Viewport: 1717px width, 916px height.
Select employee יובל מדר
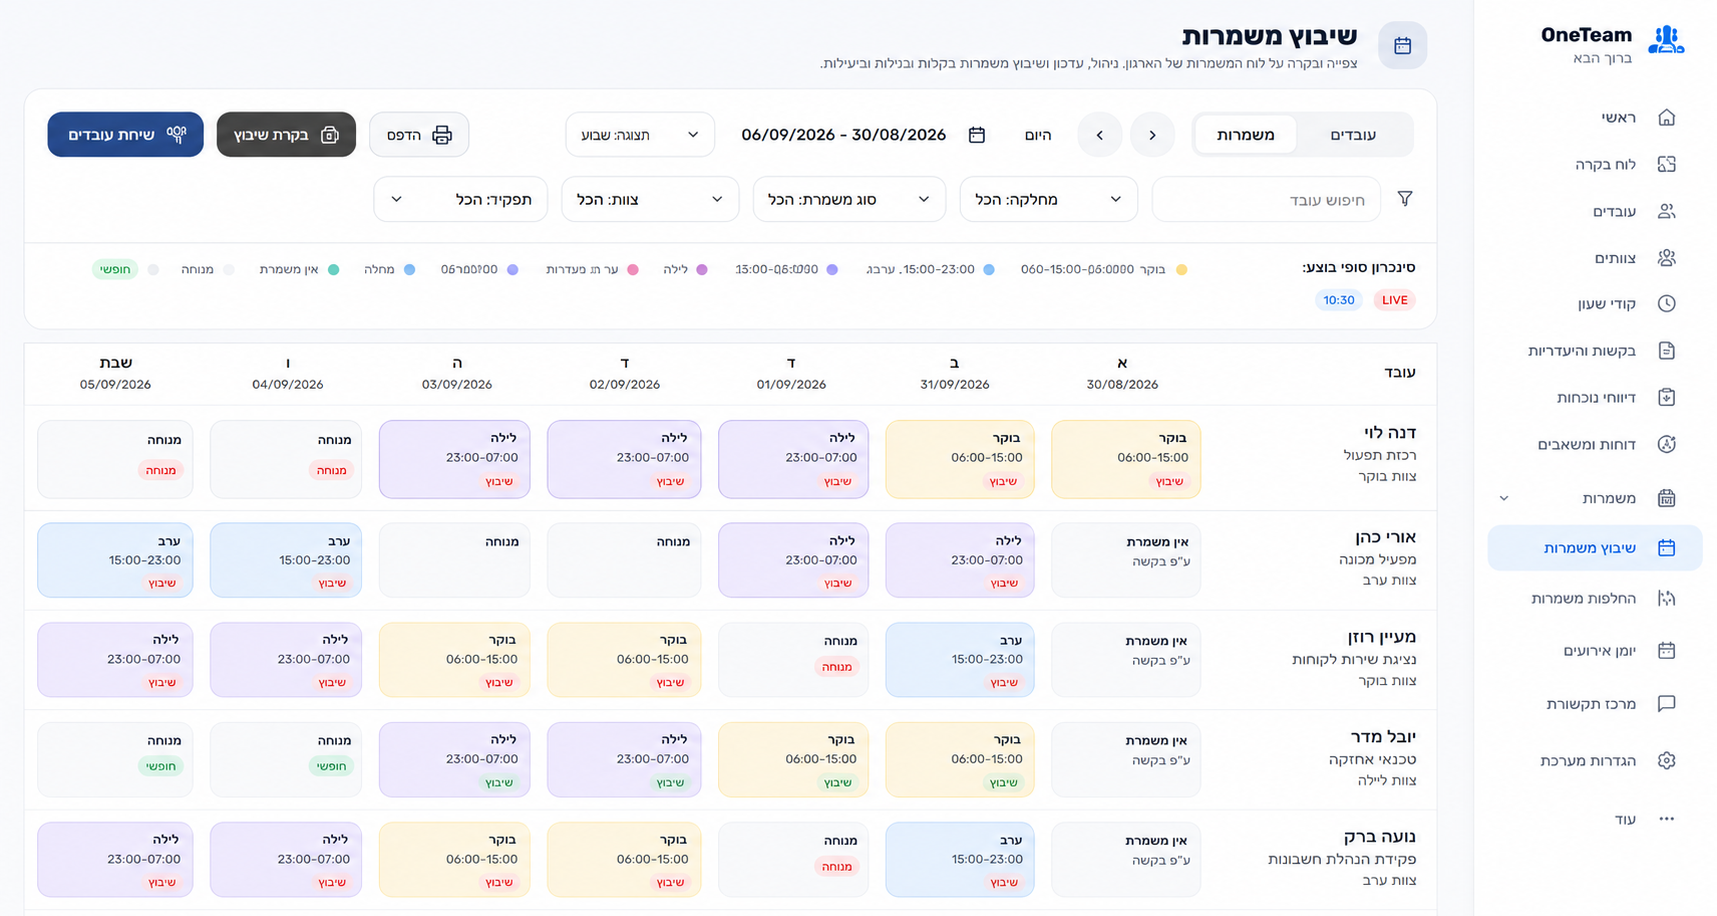click(x=1383, y=737)
